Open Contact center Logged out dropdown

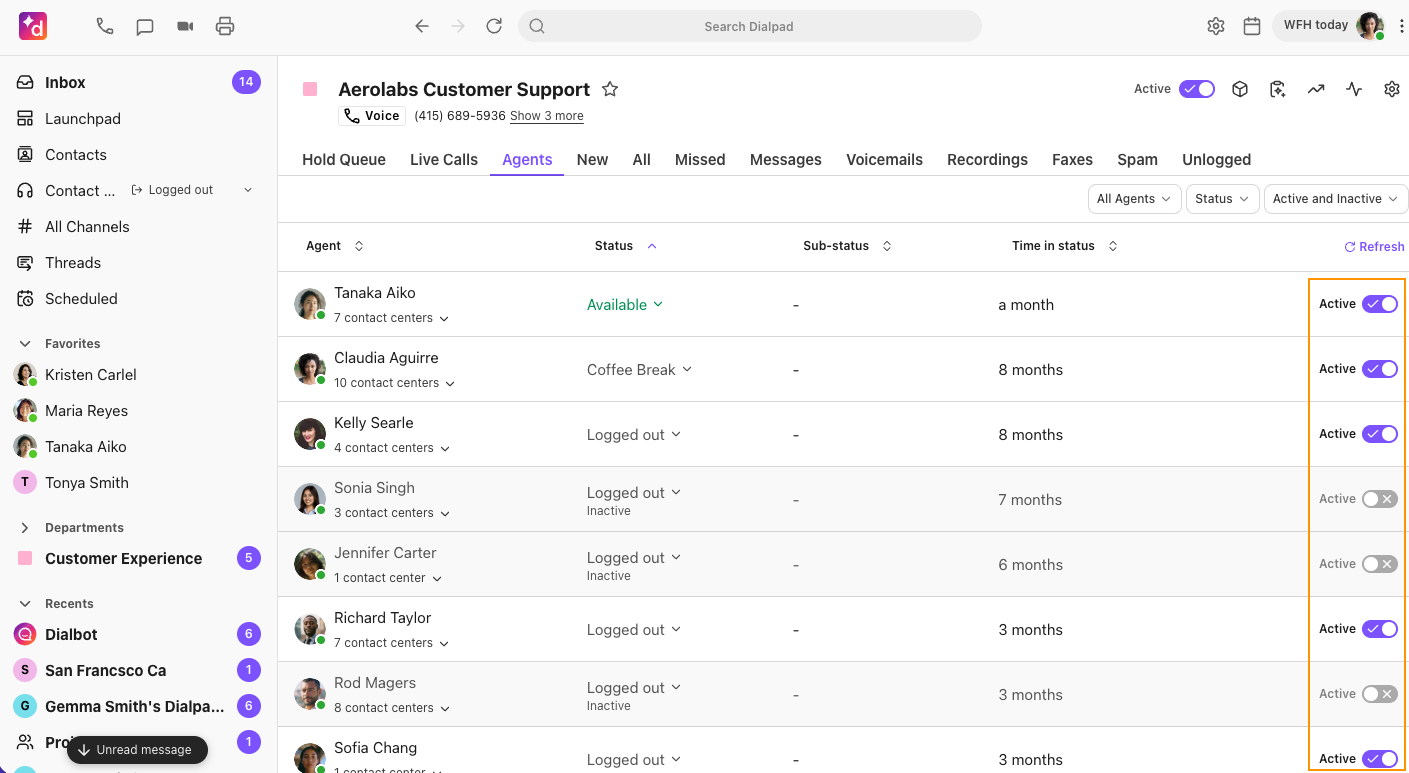pyautogui.click(x=190, y=190)
